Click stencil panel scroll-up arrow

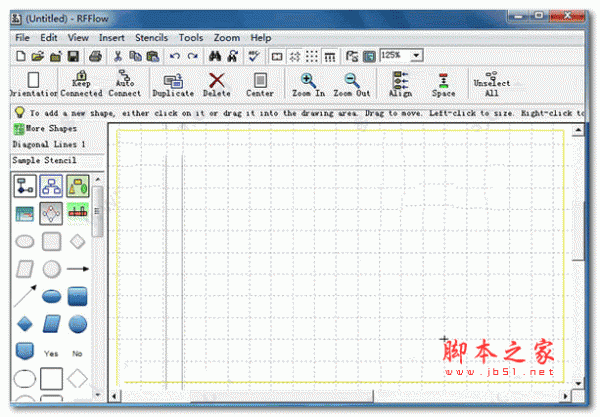tap(98, 179)
